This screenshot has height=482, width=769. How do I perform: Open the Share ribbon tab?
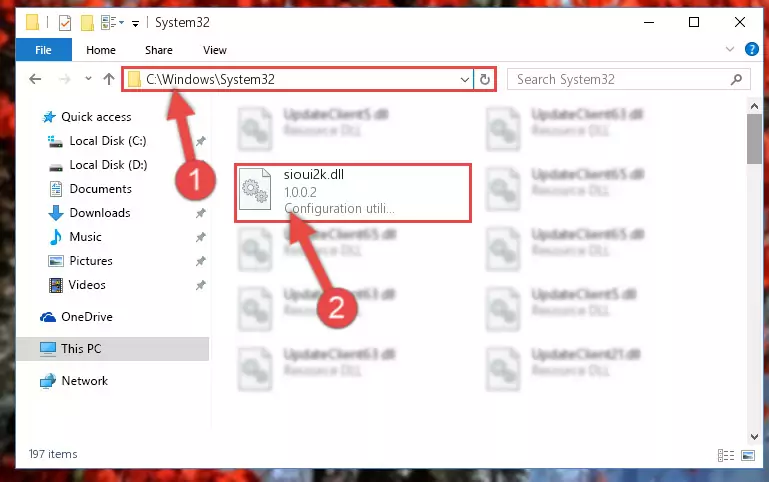tap(158, 50)
